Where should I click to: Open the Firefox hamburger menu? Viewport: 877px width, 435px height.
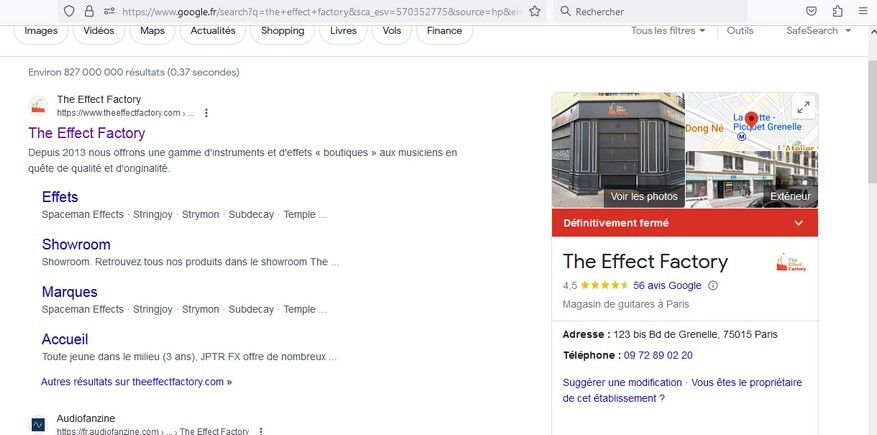(863, 11)
